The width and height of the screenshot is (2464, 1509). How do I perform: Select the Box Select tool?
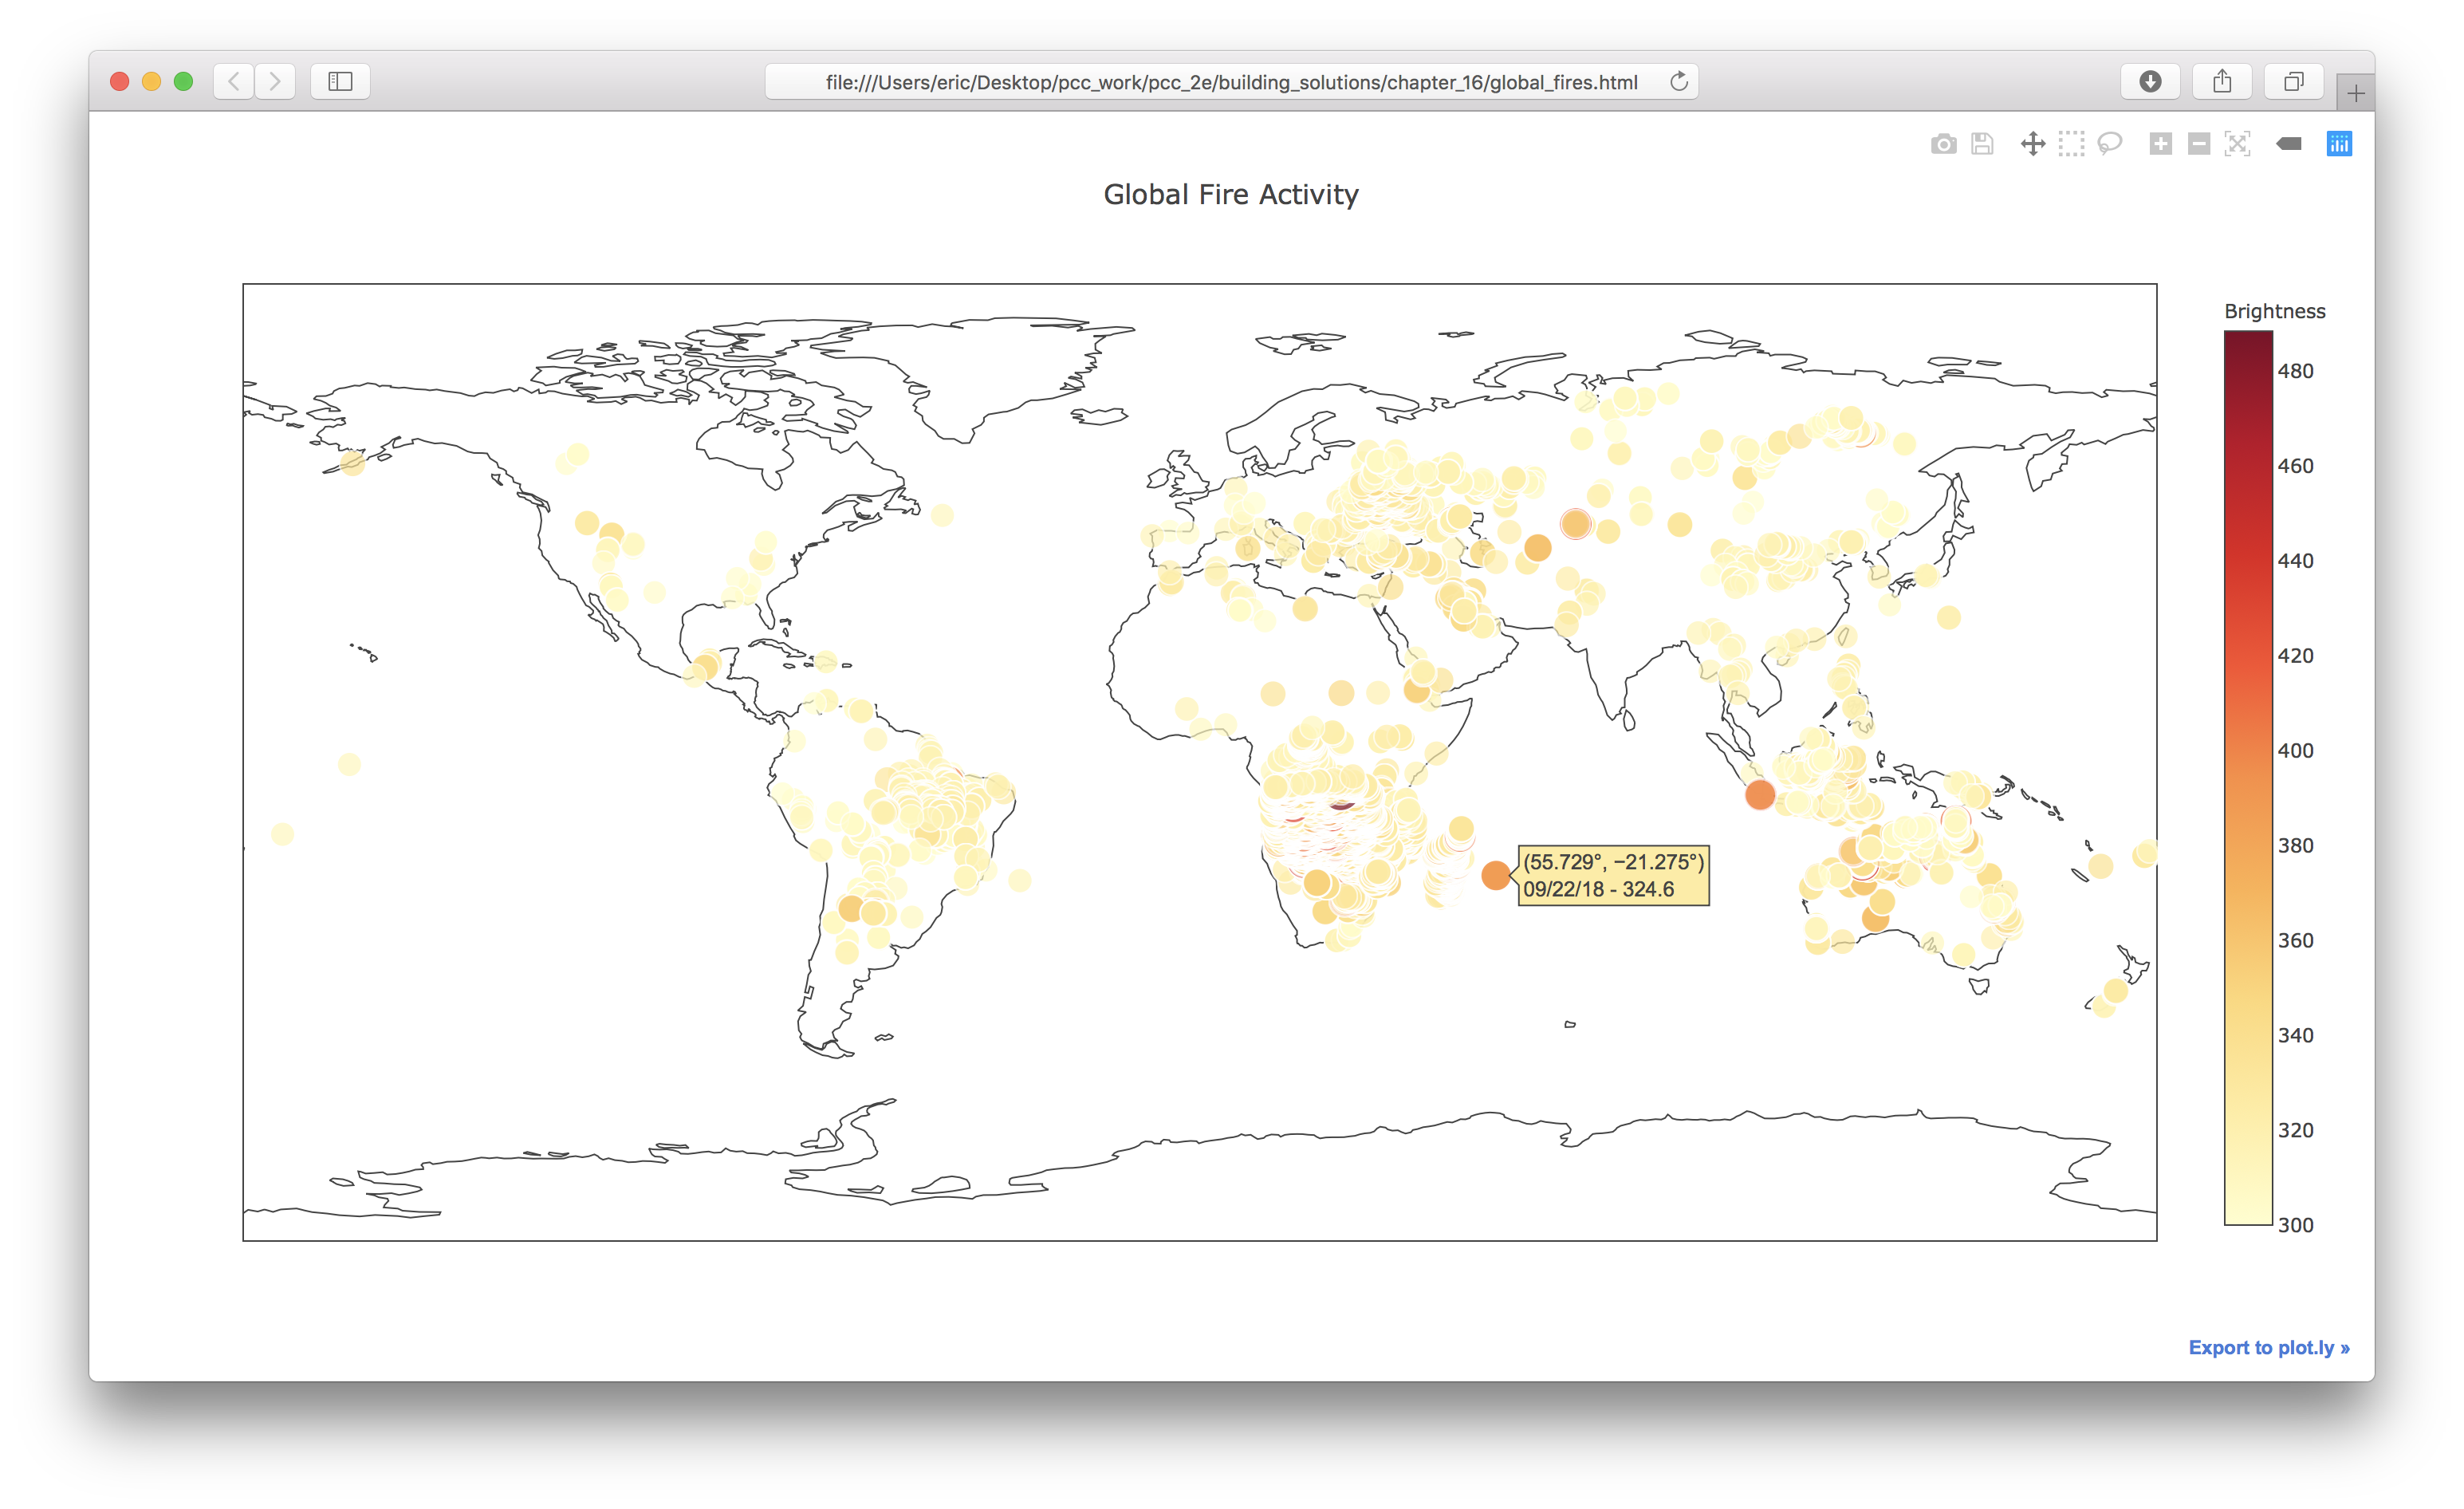click(x=2072, y=144)
